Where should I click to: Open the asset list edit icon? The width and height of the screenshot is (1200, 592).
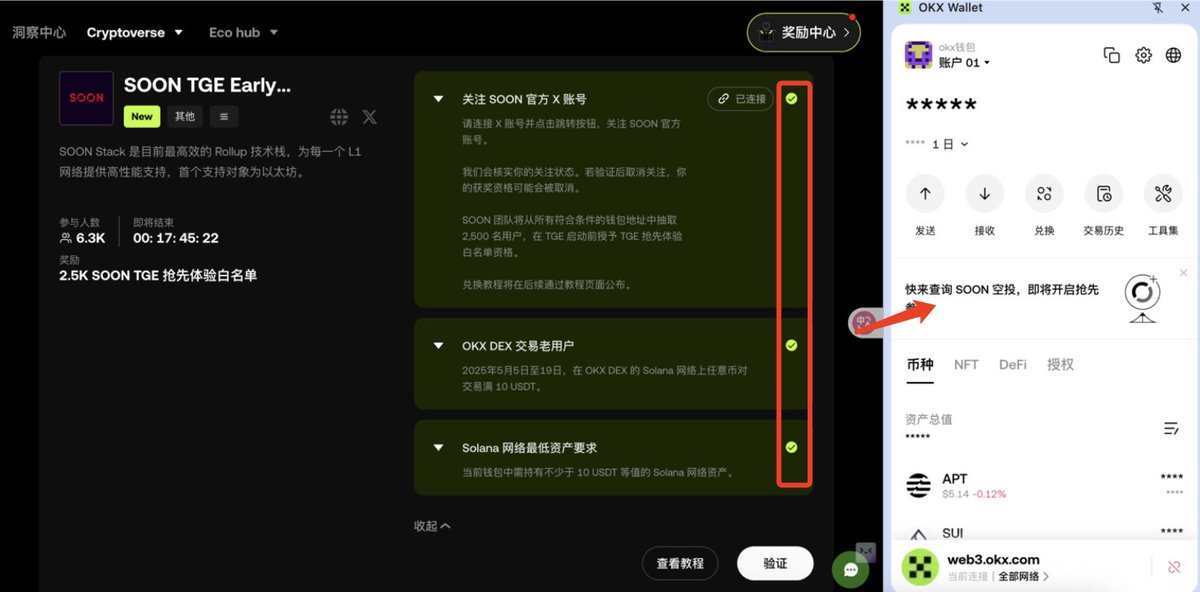click(1171, 428)
